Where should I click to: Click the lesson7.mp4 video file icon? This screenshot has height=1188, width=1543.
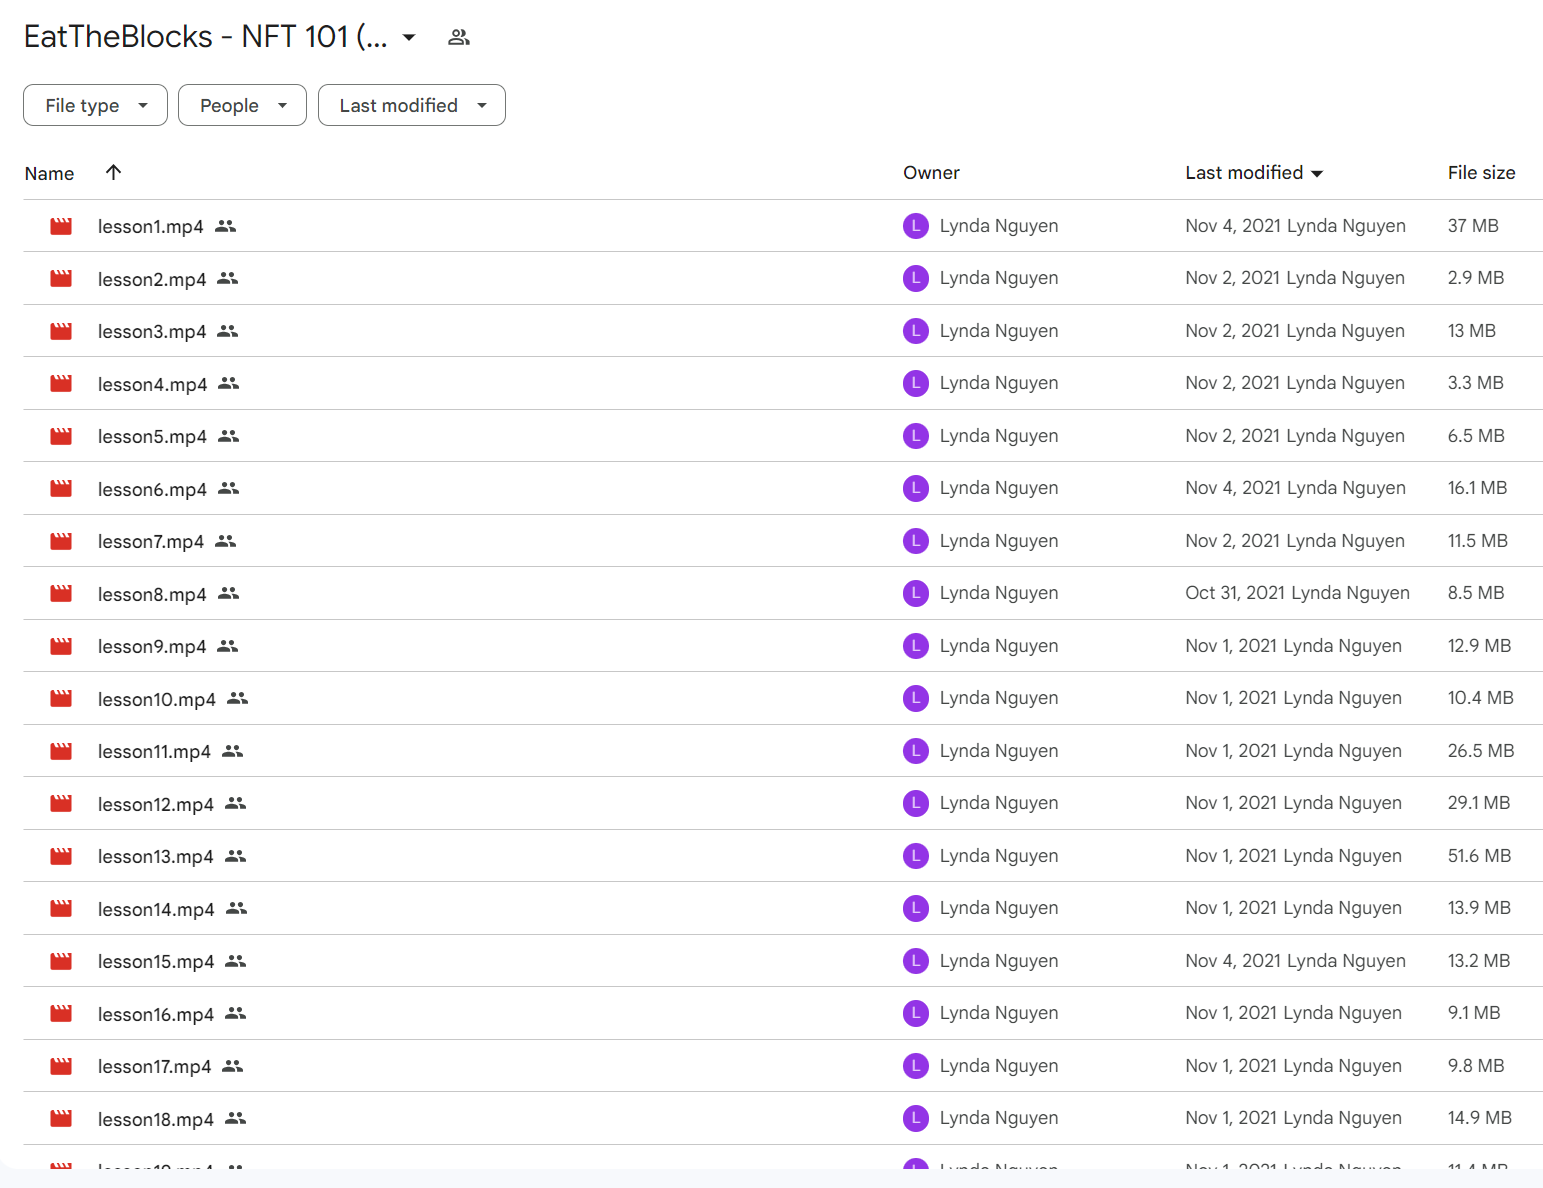[61, 541]
